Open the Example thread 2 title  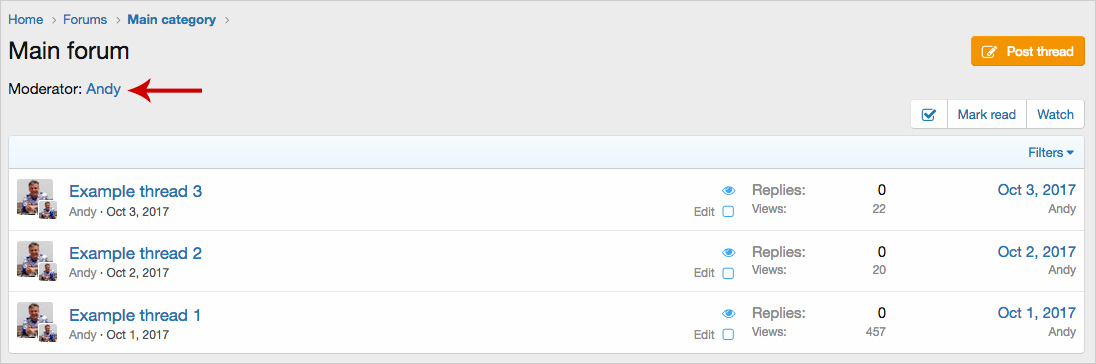pyautogui.click(x=136, y=253)
